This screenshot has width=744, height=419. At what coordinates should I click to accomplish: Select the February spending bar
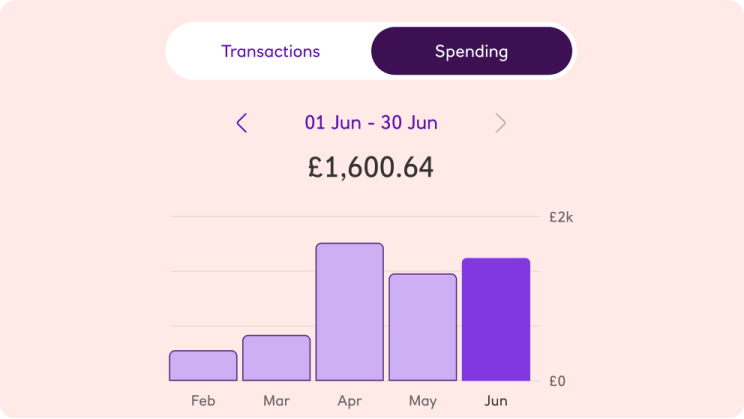[203, 366]
